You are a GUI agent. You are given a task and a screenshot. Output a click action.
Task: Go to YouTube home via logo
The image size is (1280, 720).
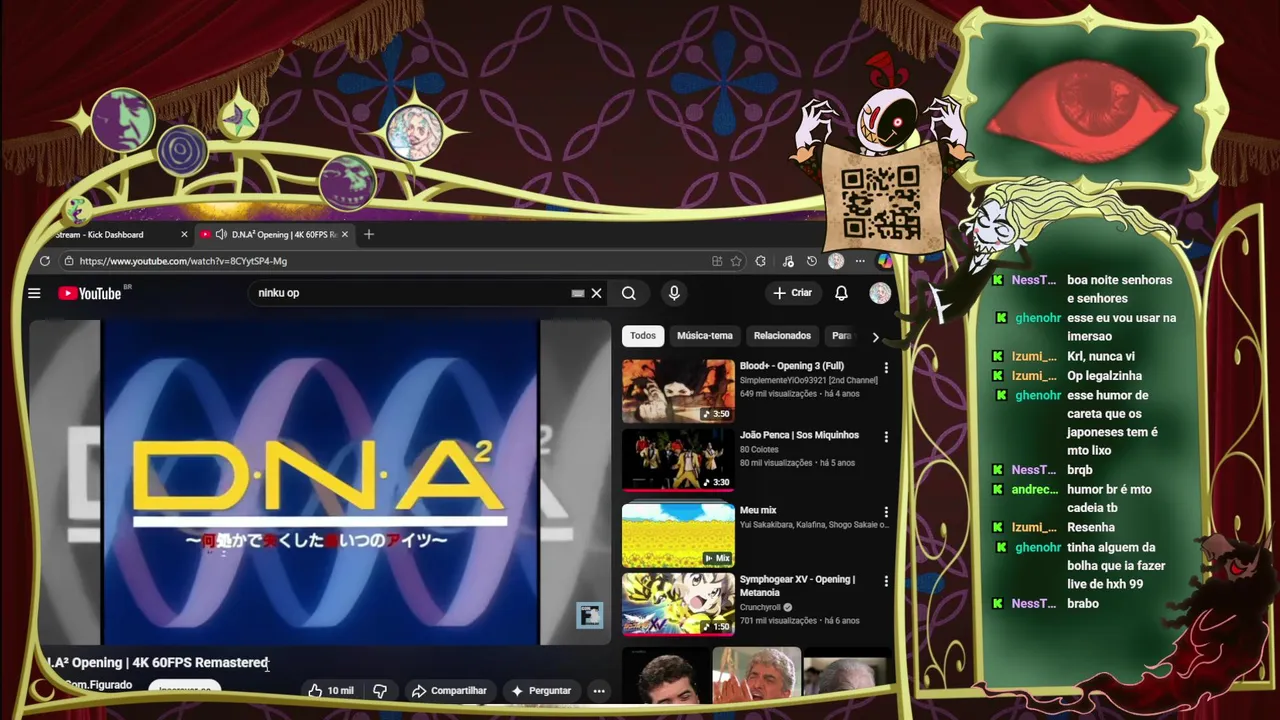(90, 293)
